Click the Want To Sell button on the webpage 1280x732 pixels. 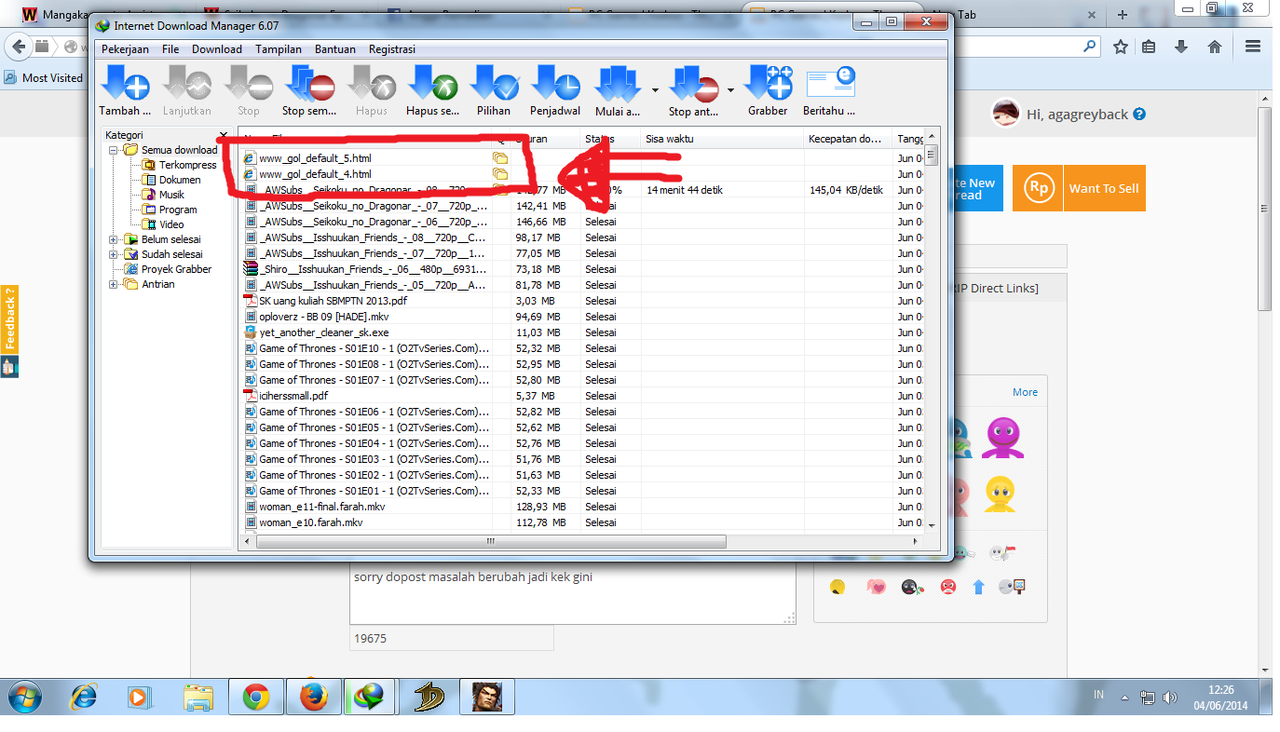pos(1079,188)
